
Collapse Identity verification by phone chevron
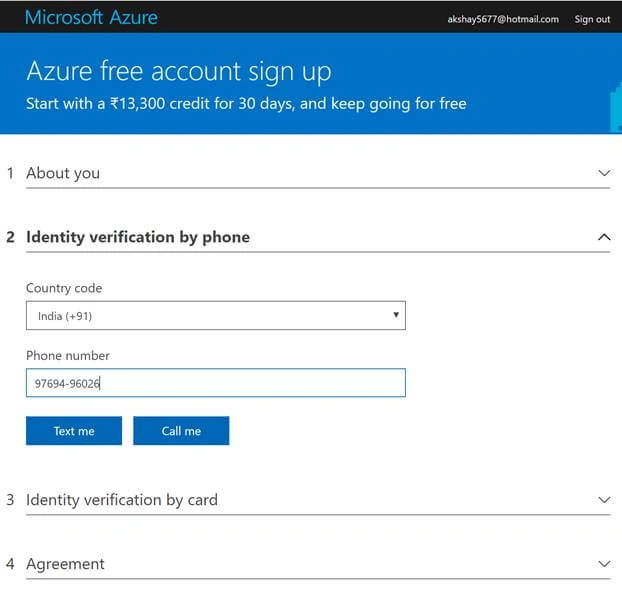point(604,237)
